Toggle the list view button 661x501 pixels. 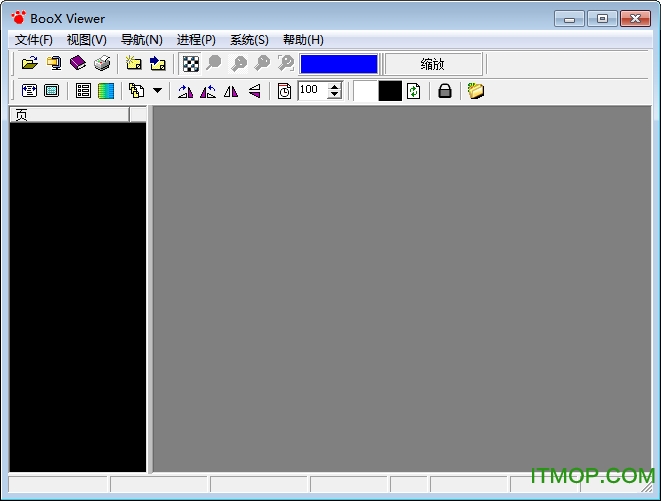tap(83, 91)
